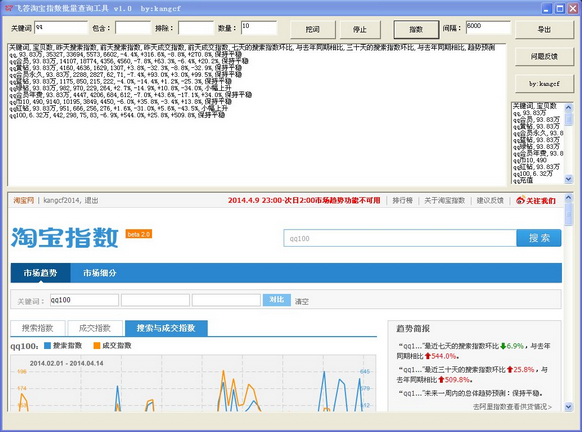Open the 淘宝网 link

coord(23,200)
